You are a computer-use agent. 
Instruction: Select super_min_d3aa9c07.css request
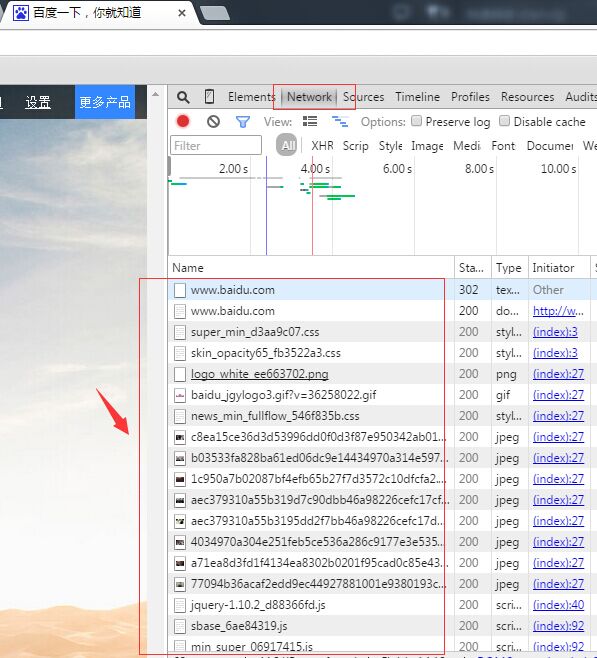[382, 332]
